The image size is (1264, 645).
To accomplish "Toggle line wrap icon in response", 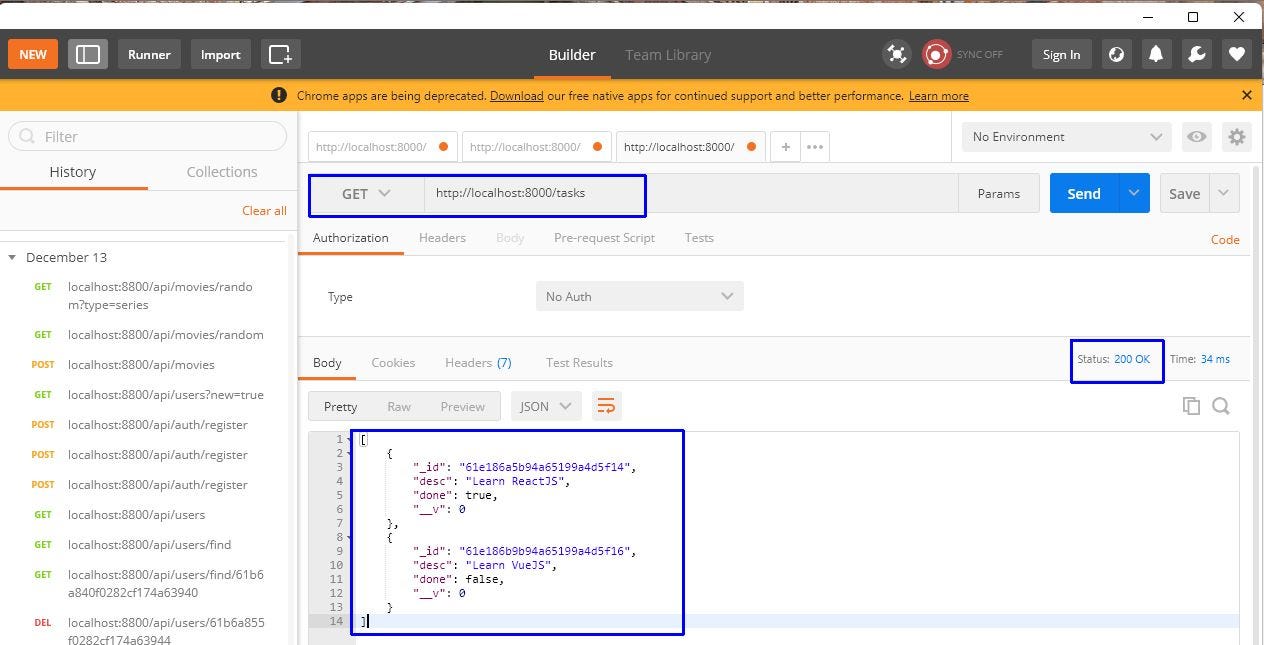I will point(606,405).
